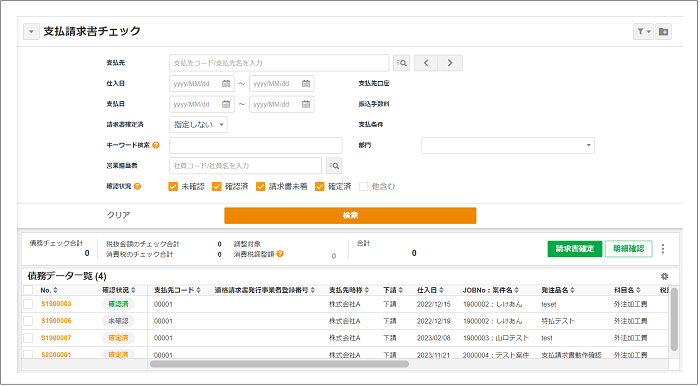Click the orange 検索 search button
Screen dimensions: 700x386
point(350,216)
